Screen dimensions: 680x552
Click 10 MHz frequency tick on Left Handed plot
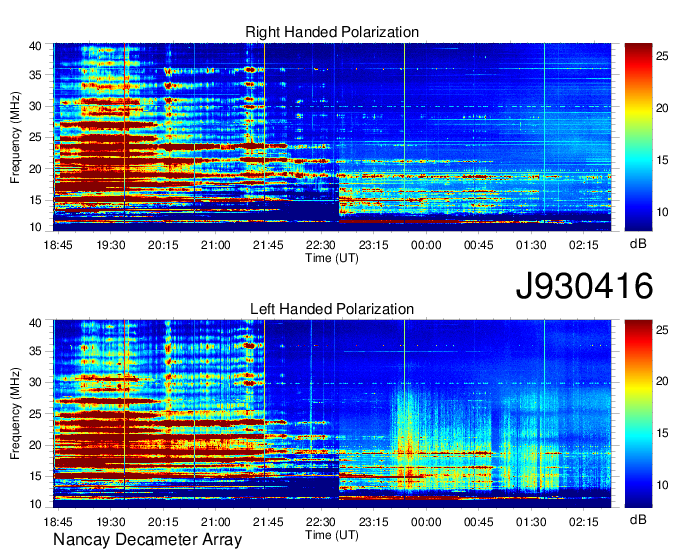click(35, 504)
